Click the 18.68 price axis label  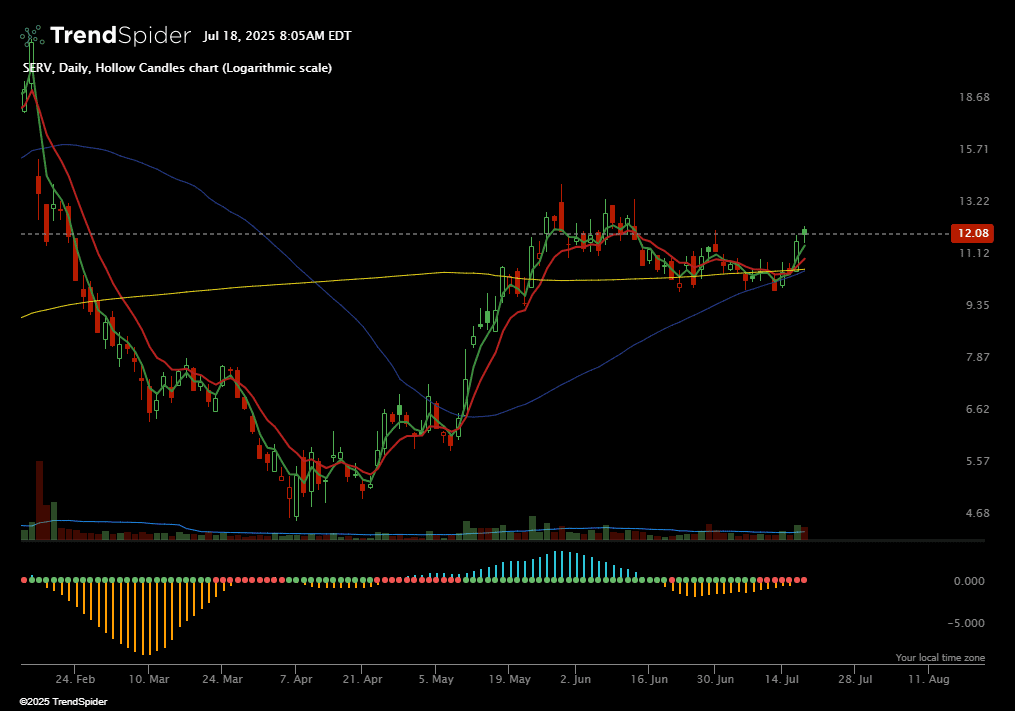tap(973, 97)
